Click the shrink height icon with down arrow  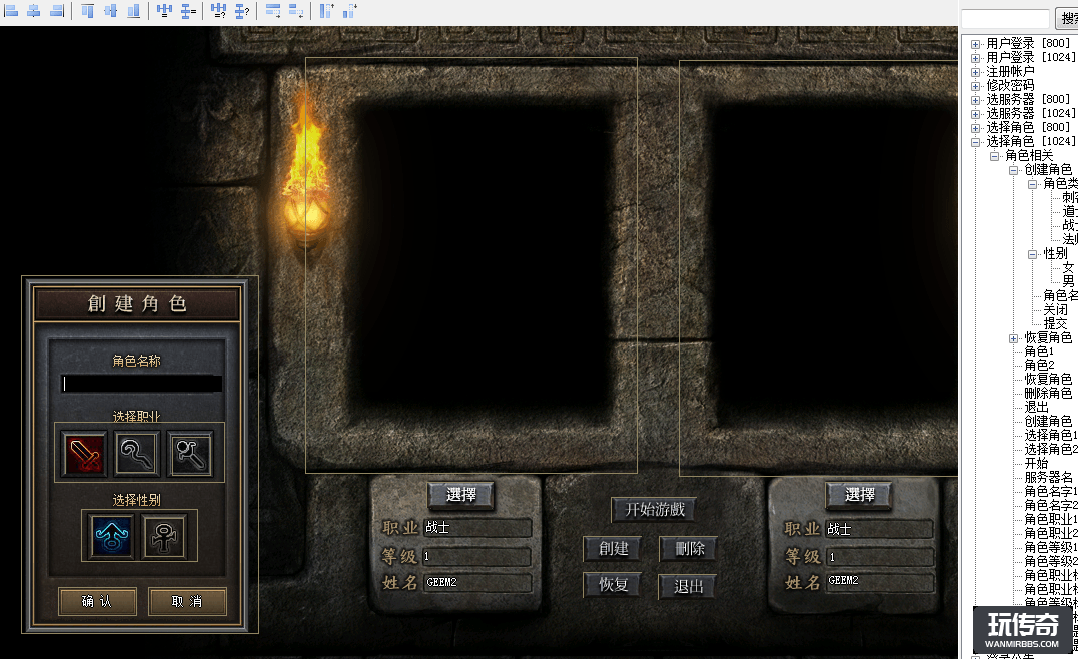350,10
